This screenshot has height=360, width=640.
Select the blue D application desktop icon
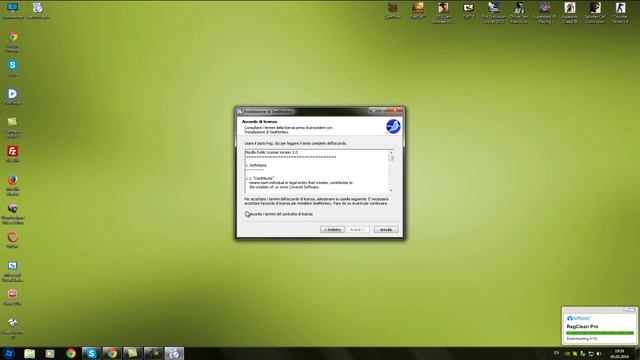coord(12,97)
